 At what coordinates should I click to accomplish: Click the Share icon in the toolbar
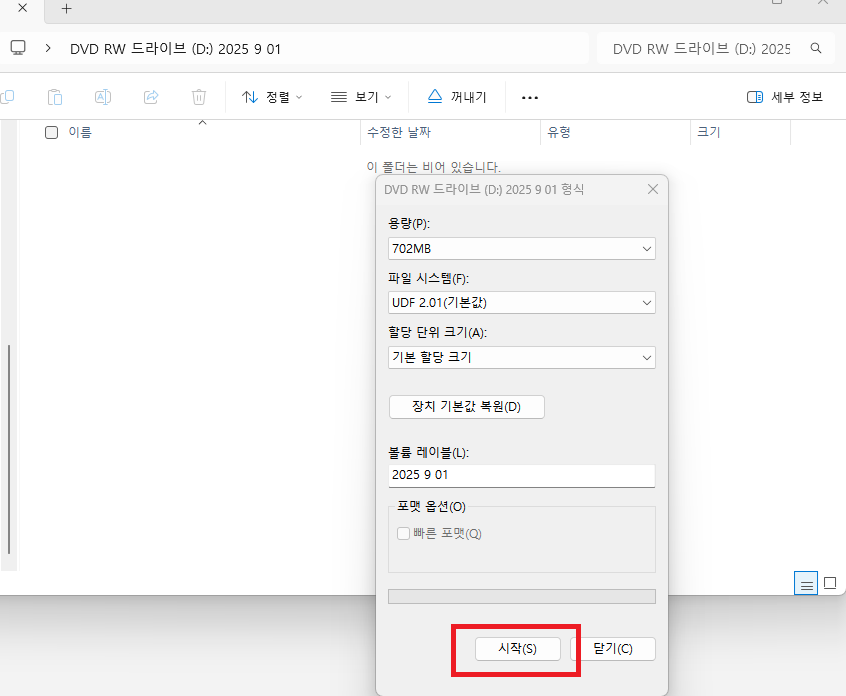click(x=151, y=96)
